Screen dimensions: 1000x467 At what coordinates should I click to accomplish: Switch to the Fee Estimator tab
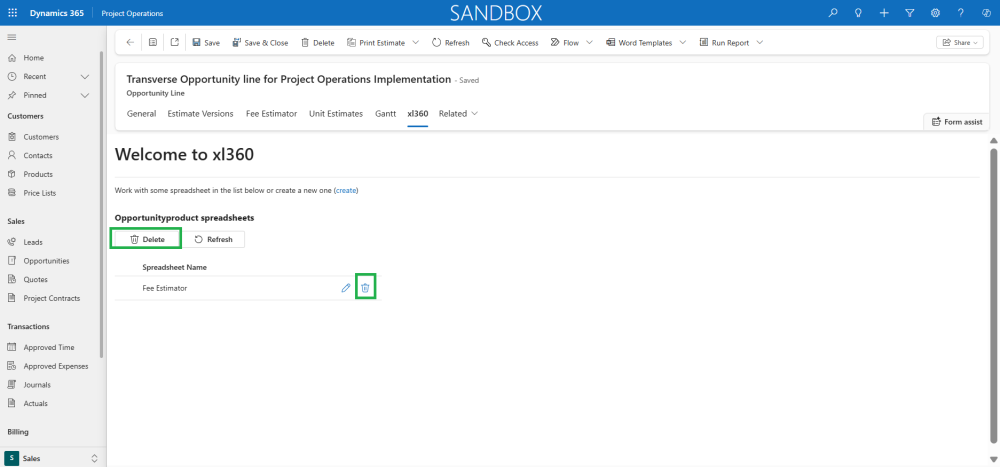point(272,114)
